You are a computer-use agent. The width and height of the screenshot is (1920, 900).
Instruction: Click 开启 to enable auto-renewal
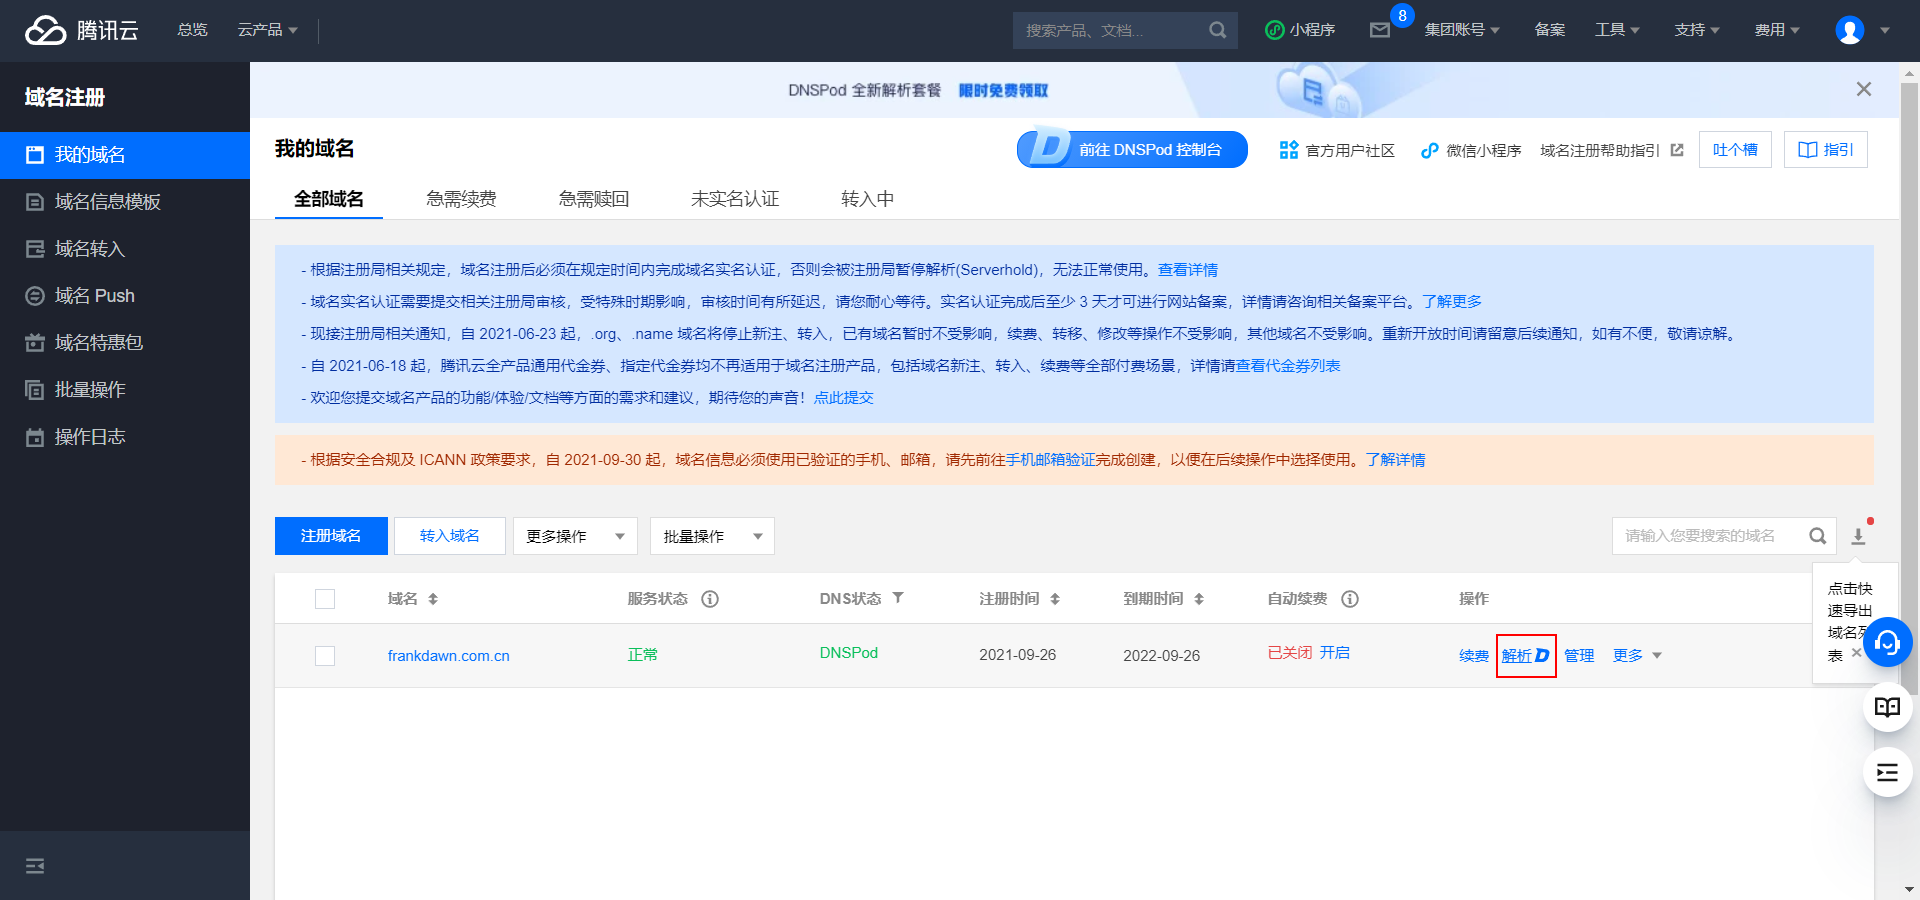point(1335,653)
